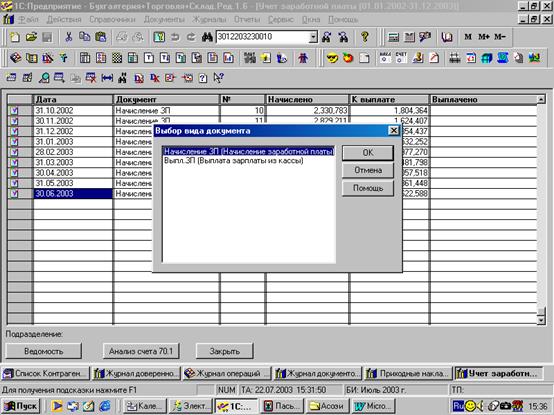Expand the search field 3012203230010 dropdown
The image size is (554, 415).
pyautogui.click(x=313, y=37)
